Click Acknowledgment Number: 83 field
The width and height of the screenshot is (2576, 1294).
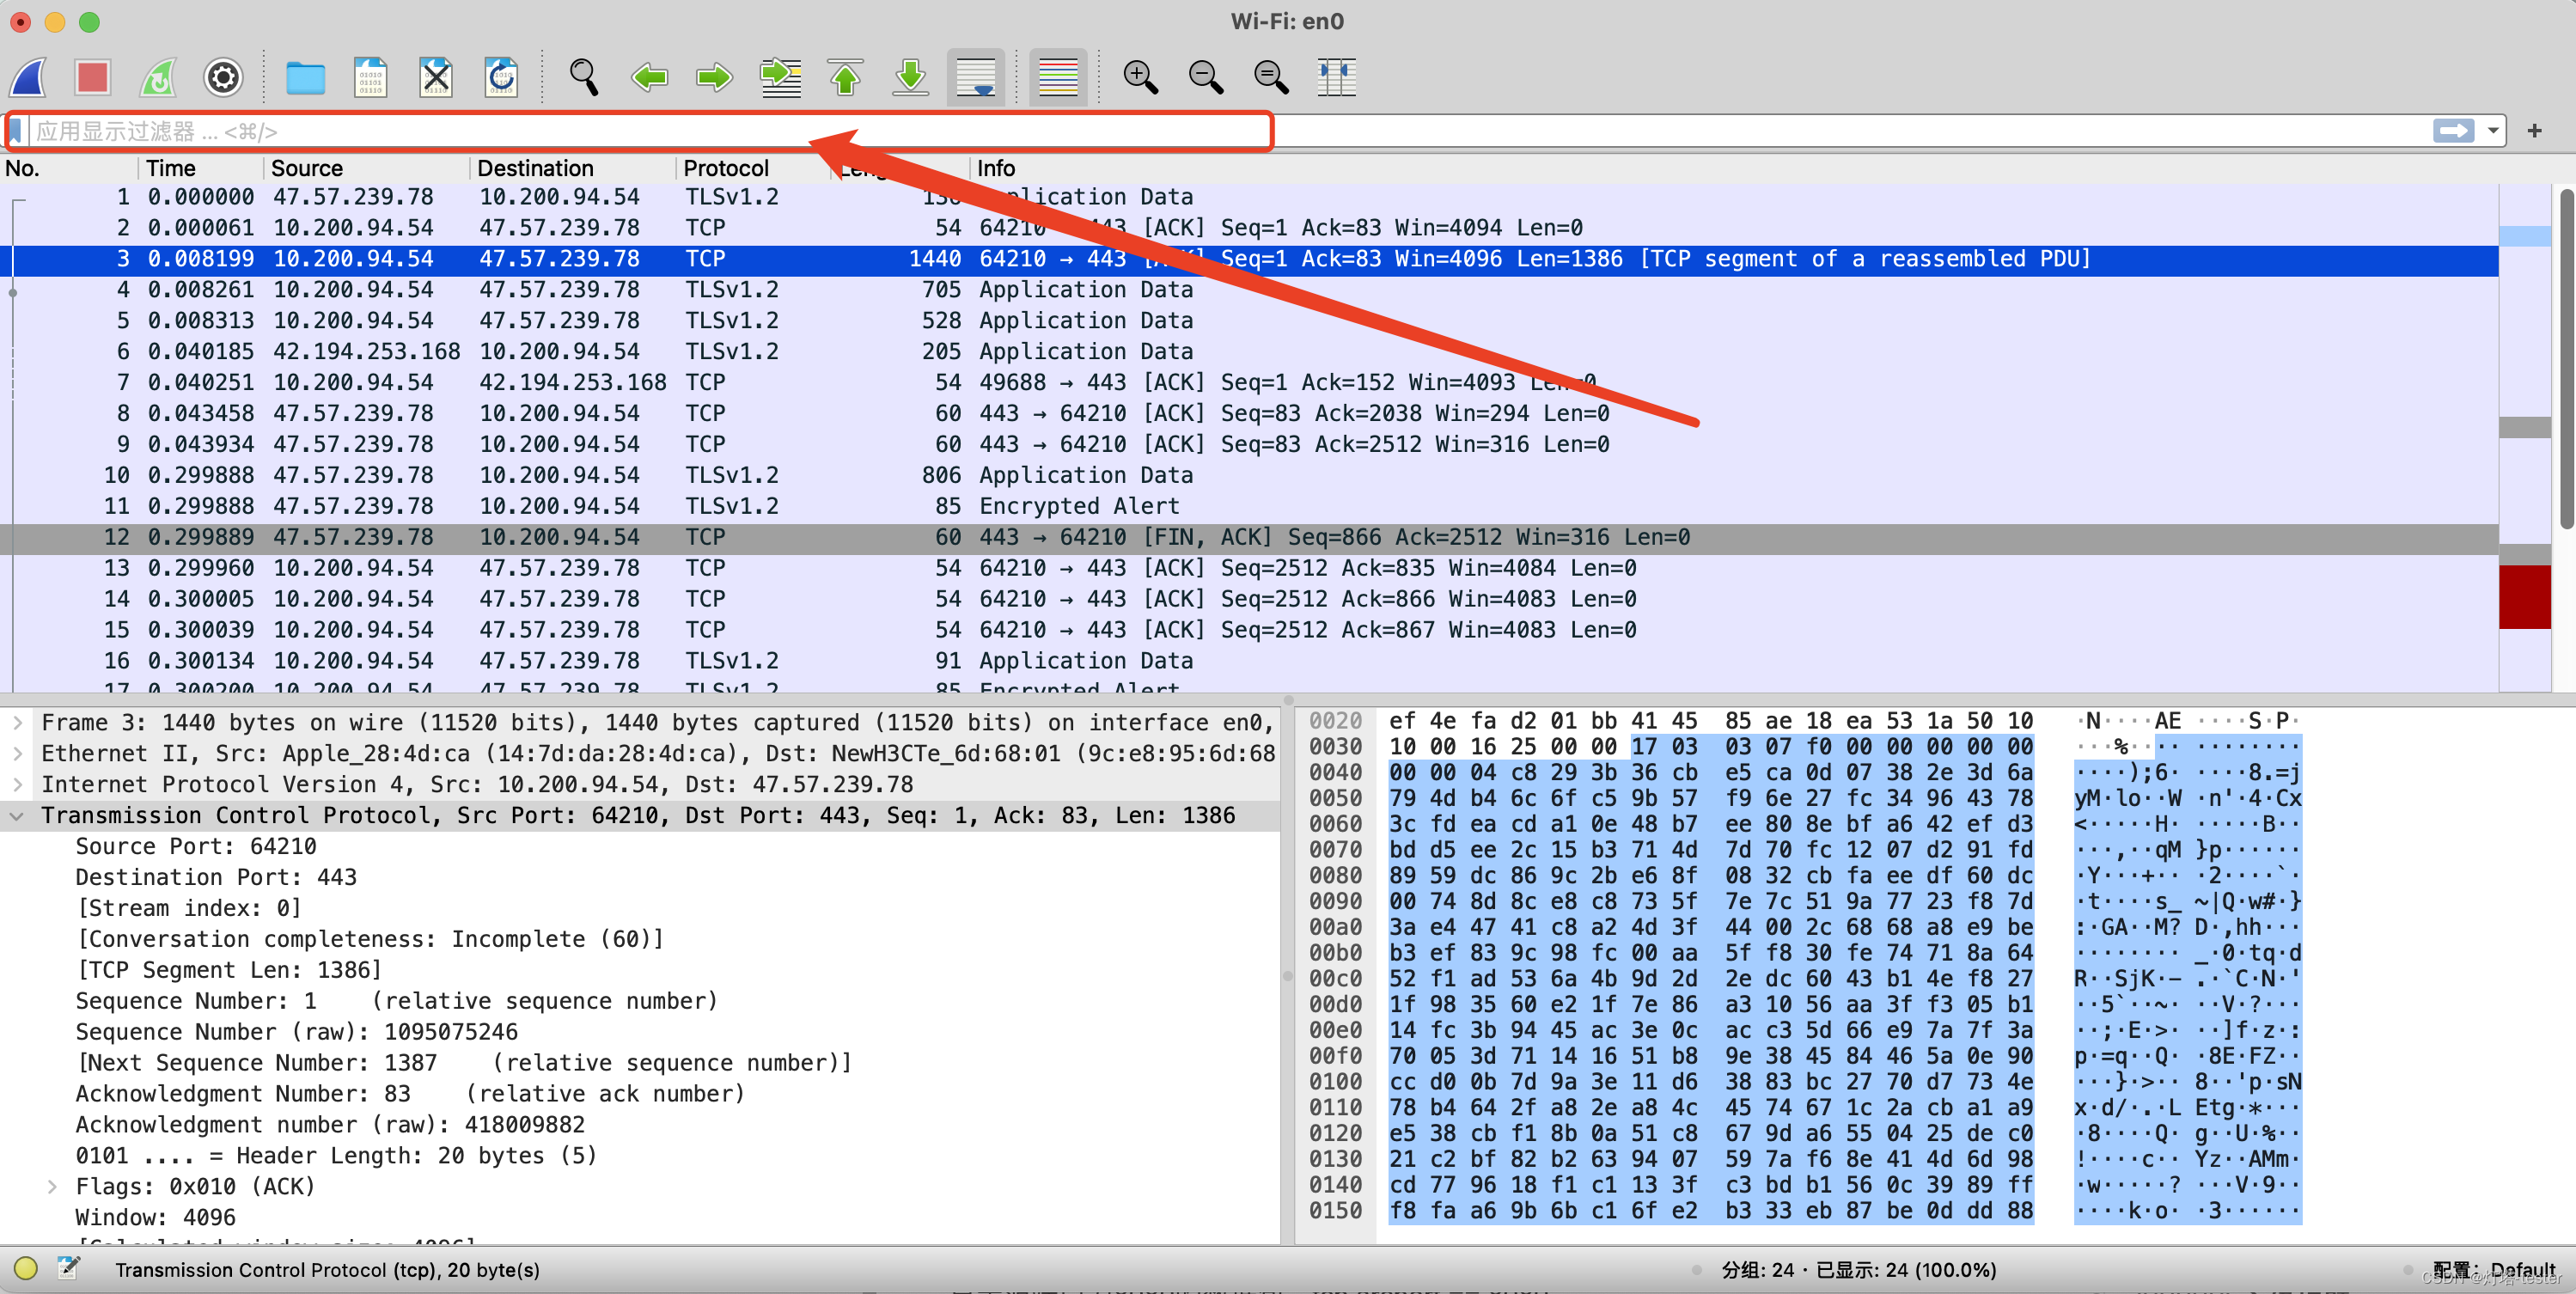coord(410,1093)
